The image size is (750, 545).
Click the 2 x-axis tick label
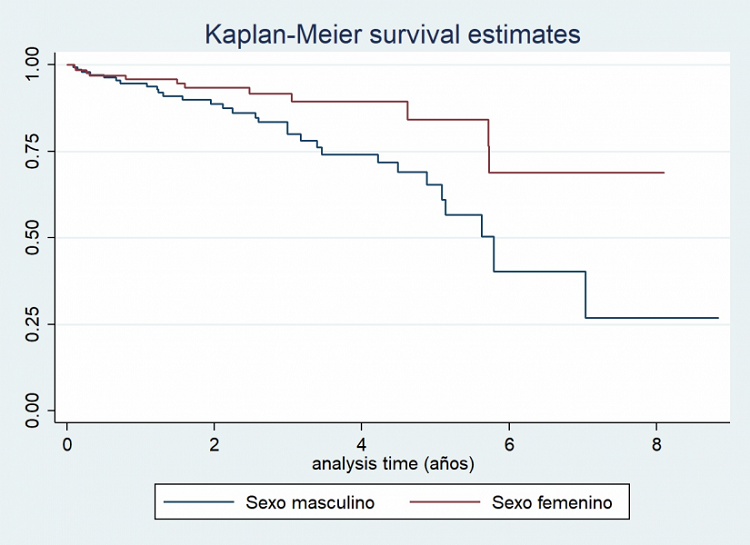coord(214,444)
